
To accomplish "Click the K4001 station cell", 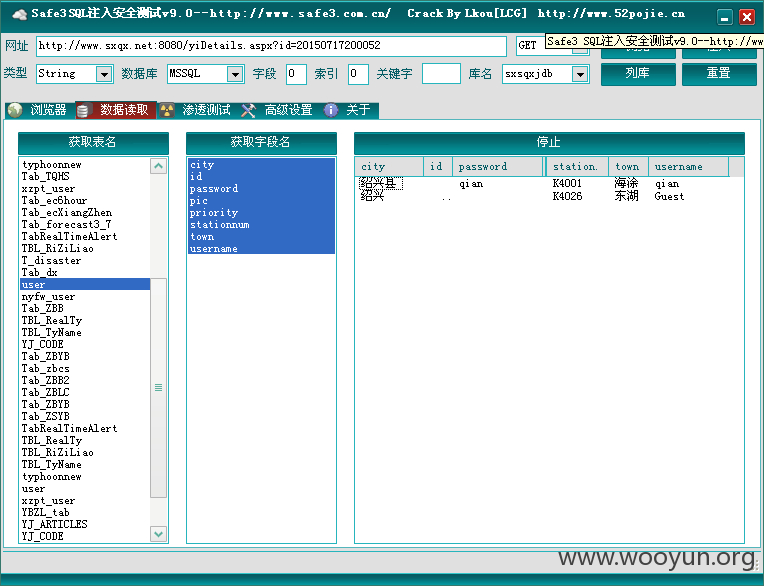I will click(x=567, y=184).
